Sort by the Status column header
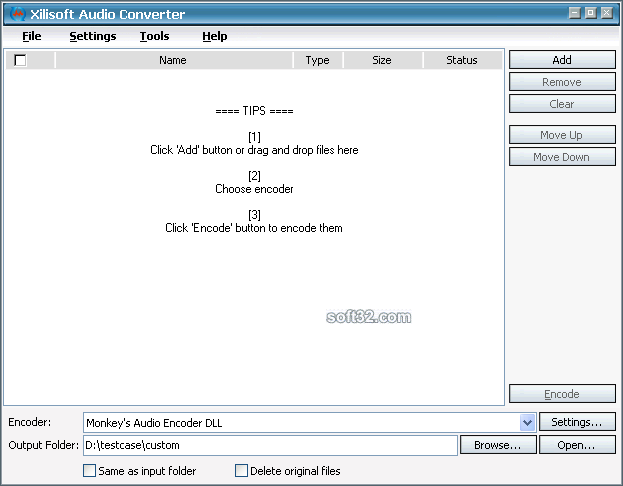This screenshot has height=486, width=623. coord(462,60)
